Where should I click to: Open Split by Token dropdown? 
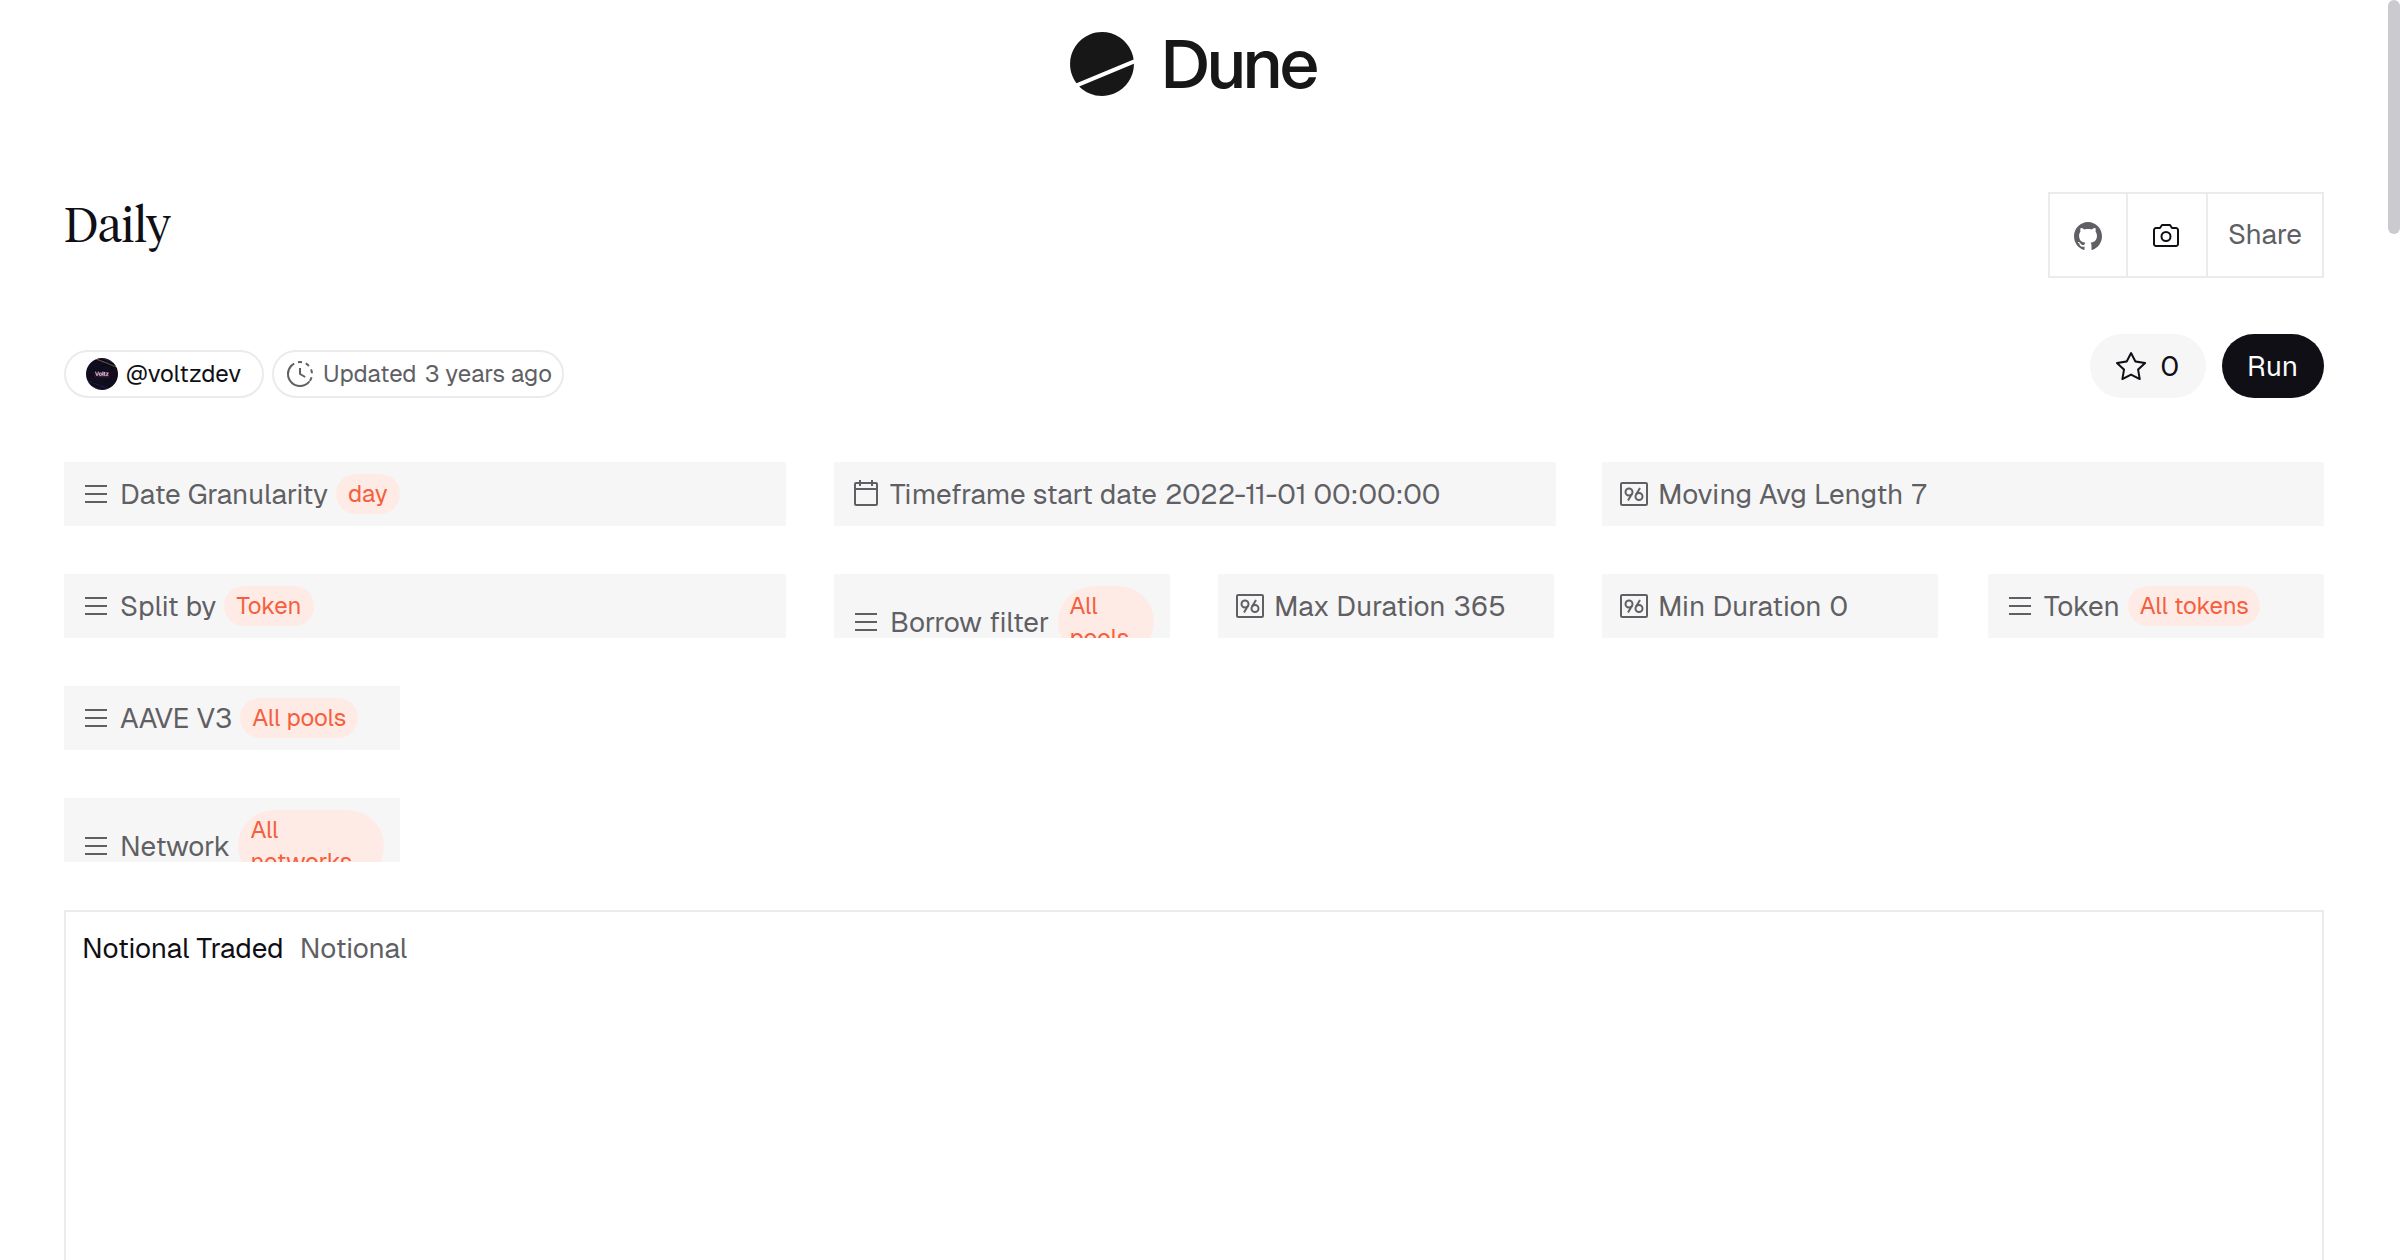[x=268, y=606]
